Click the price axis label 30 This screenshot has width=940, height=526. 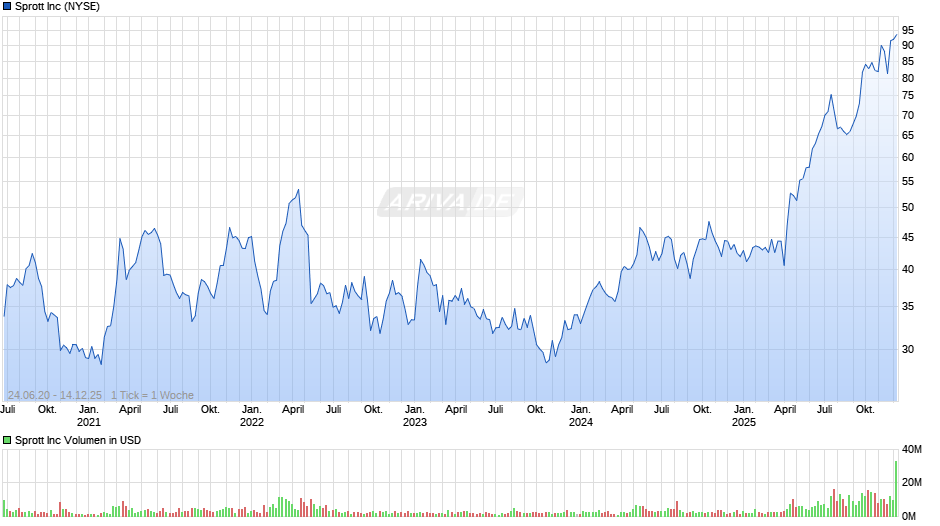(x=908, y=349)
